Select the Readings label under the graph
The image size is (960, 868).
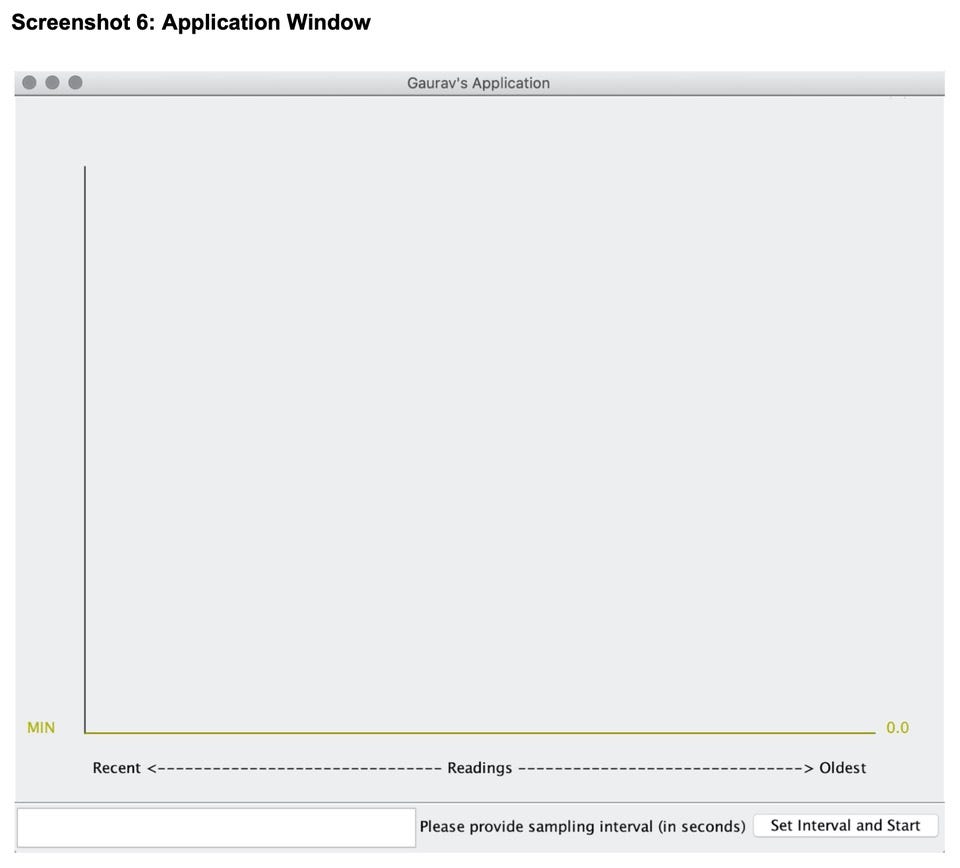(479, 768)
